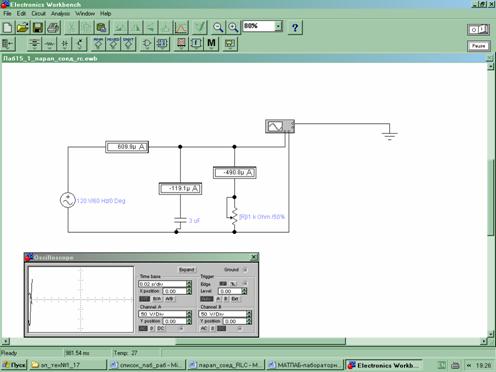The image size is (496, 372).
Task: Set trigger source to Auto
Action: 207,299
